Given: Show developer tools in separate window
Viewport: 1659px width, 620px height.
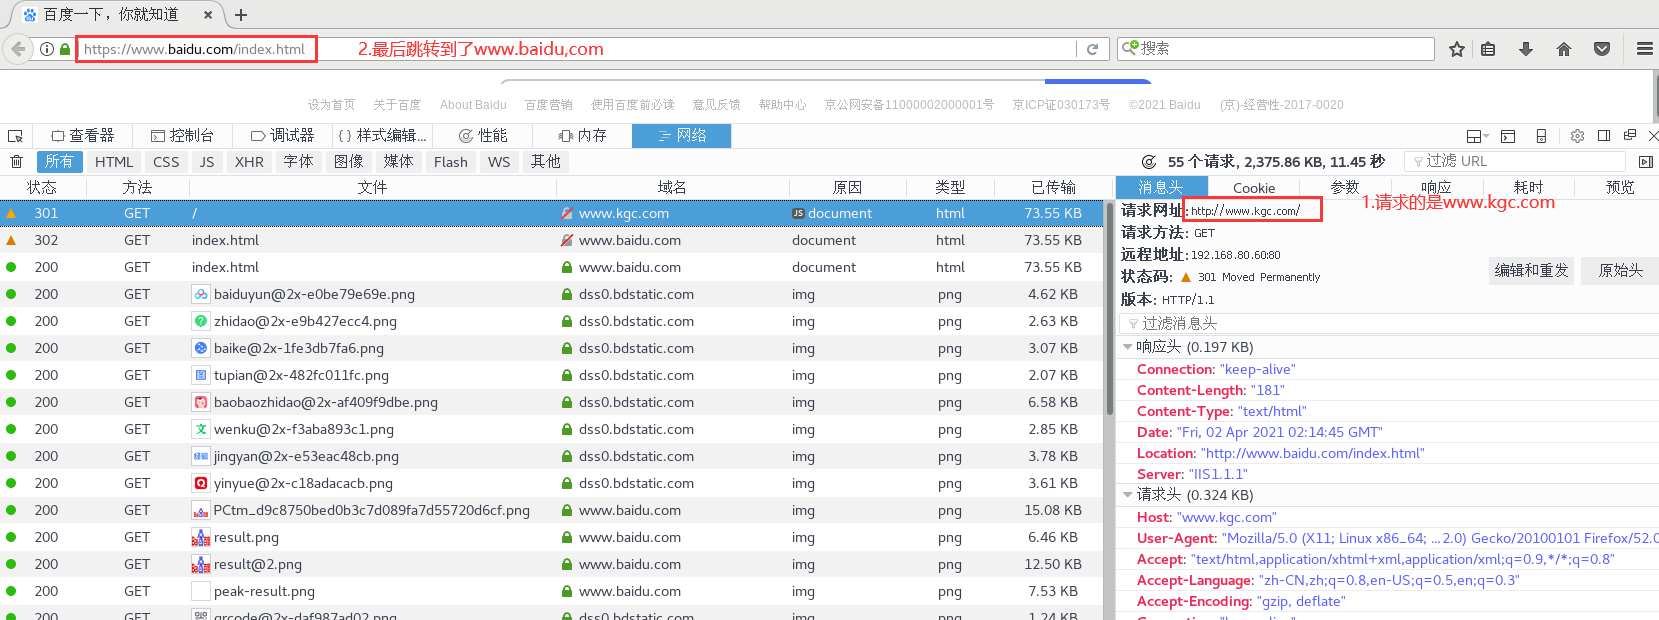Looking at the screenshot, I should 1630,135.
